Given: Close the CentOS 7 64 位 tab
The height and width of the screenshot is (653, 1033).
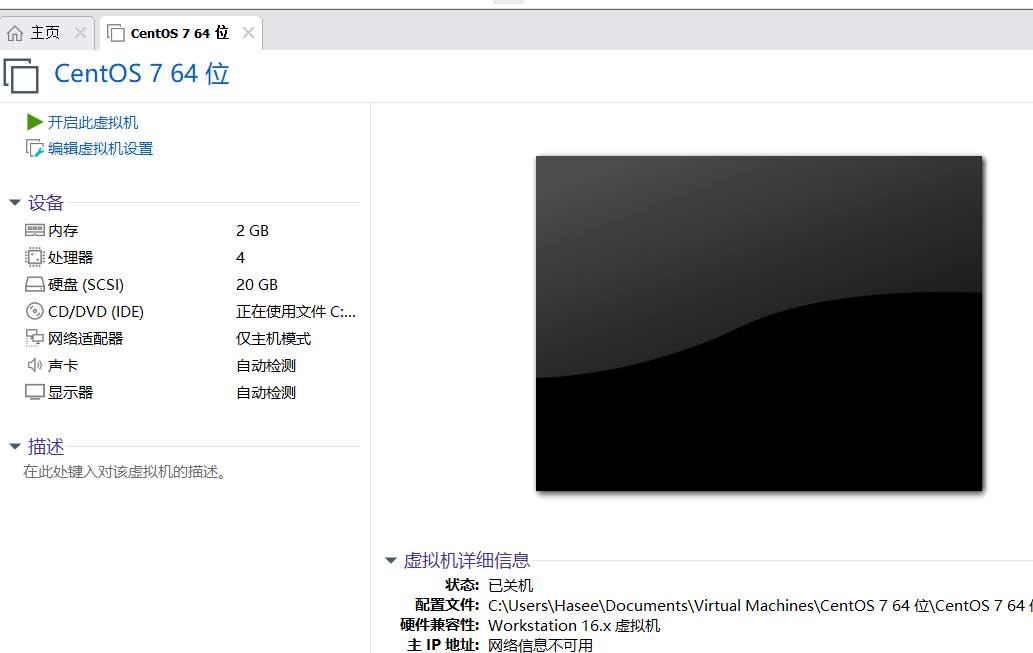Looking at the screenshot, I should (248, 32).
